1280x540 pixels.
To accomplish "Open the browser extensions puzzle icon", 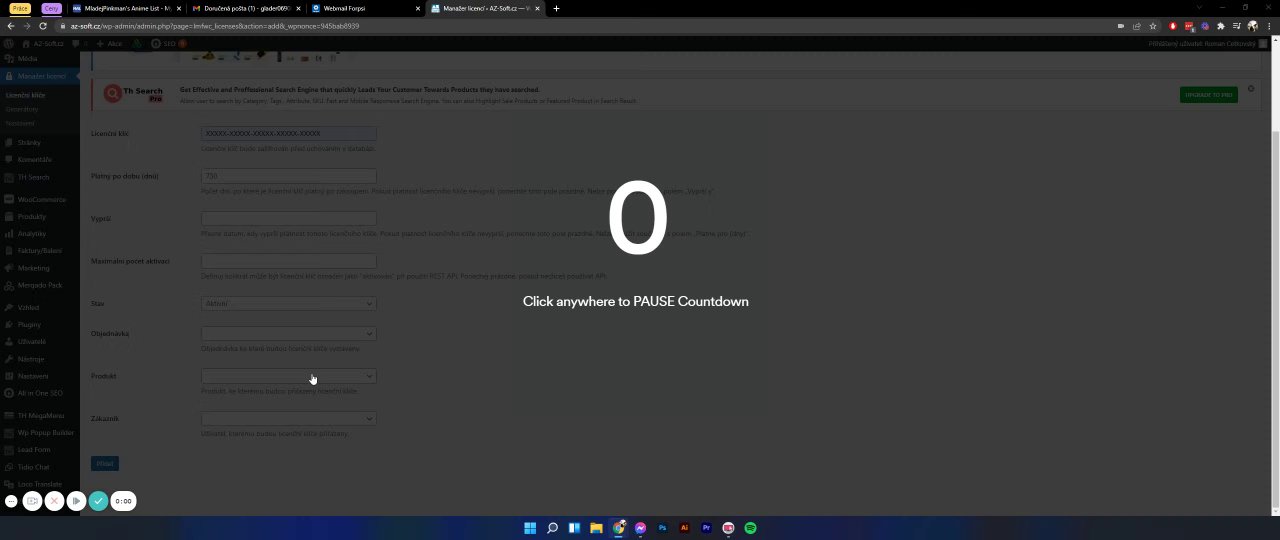I will (1220, 26).
